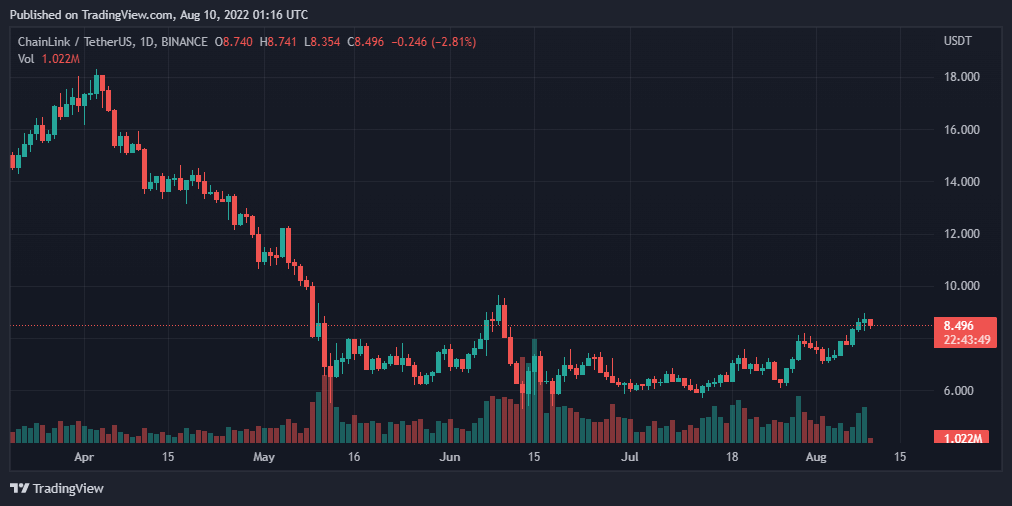Click the Apr date on time axis

click(x=84, y=457)
